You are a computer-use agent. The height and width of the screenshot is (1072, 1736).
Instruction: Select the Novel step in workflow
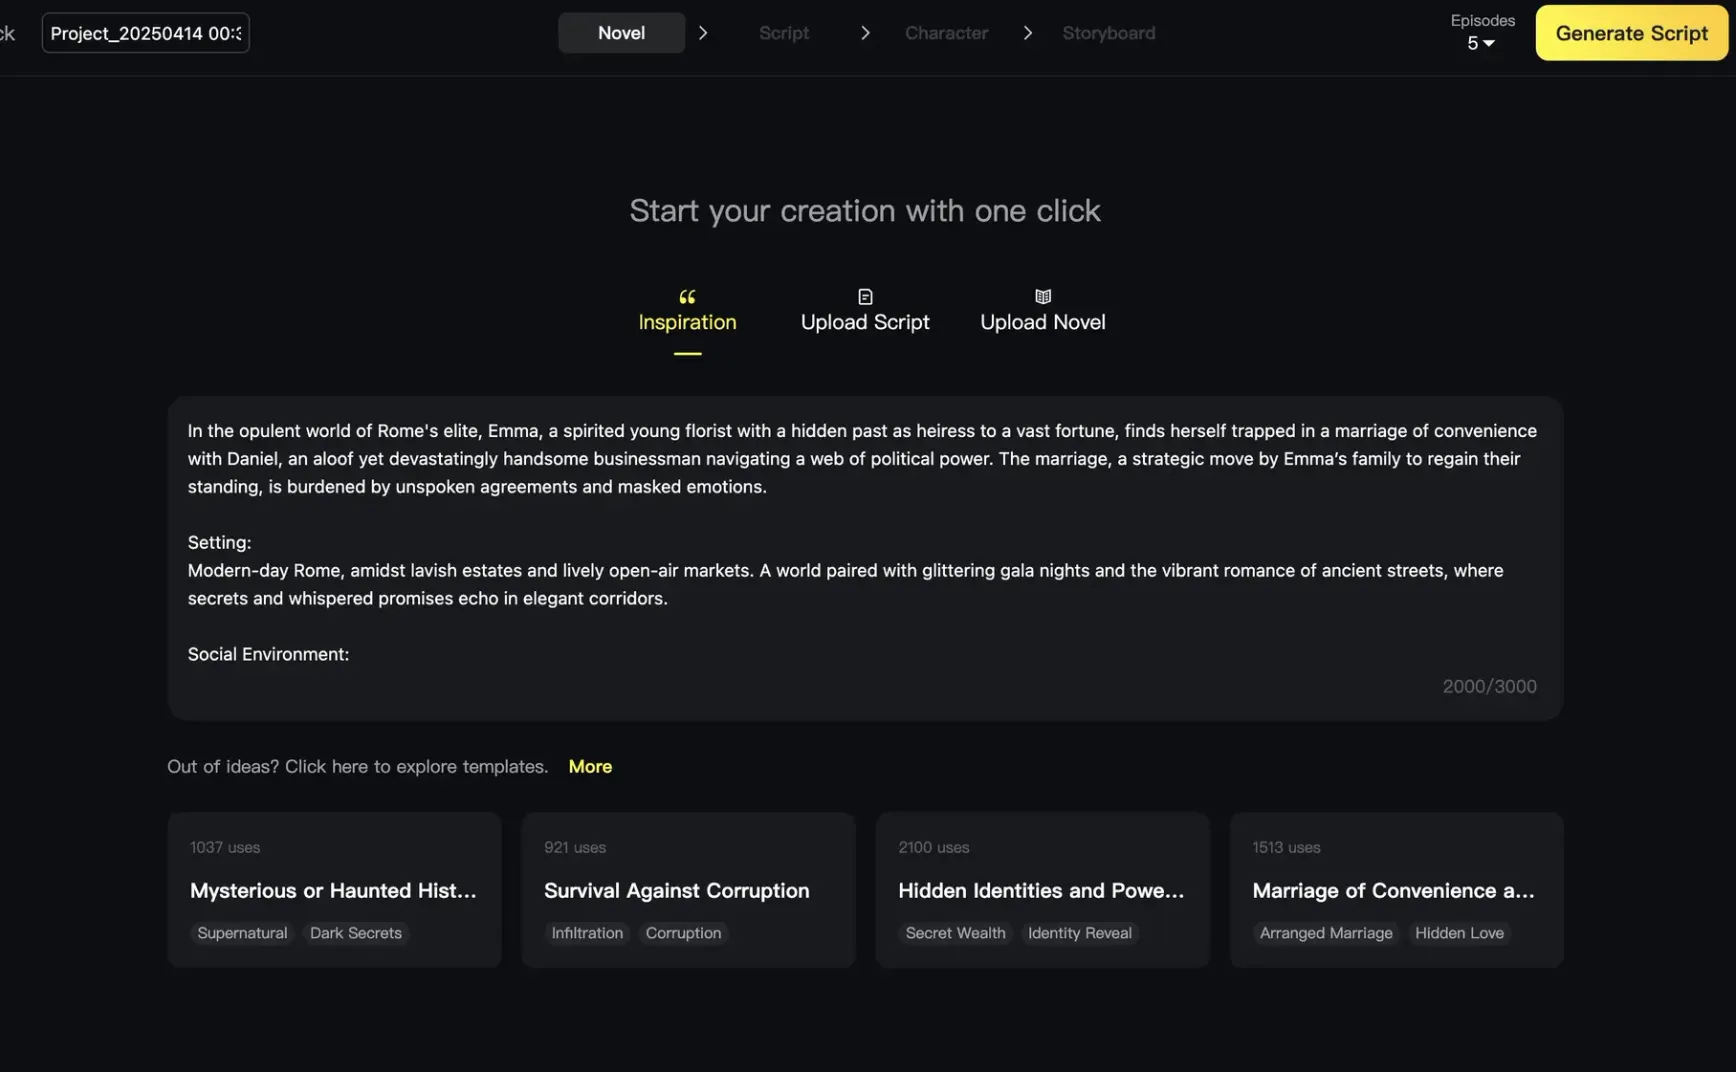[621, 33]
